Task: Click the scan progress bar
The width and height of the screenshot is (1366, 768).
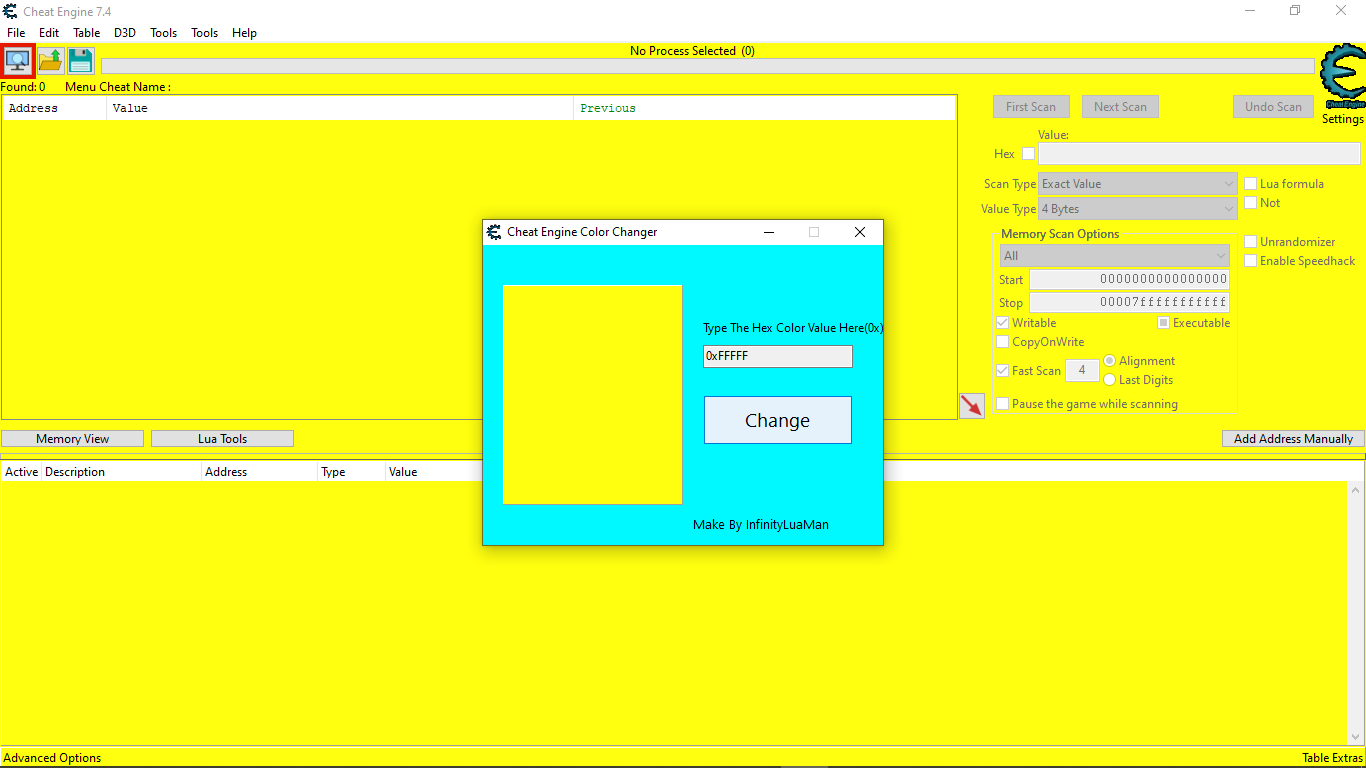Action: coord(708,66)
